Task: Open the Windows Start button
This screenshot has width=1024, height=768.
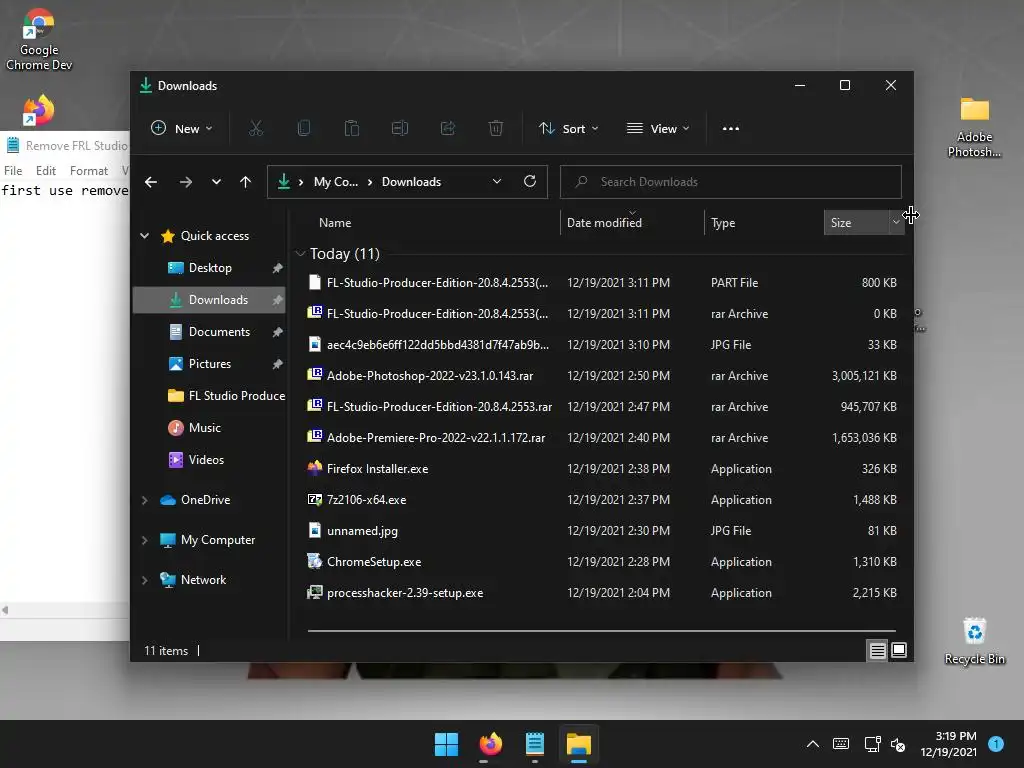Action: (x=447, y=744)
